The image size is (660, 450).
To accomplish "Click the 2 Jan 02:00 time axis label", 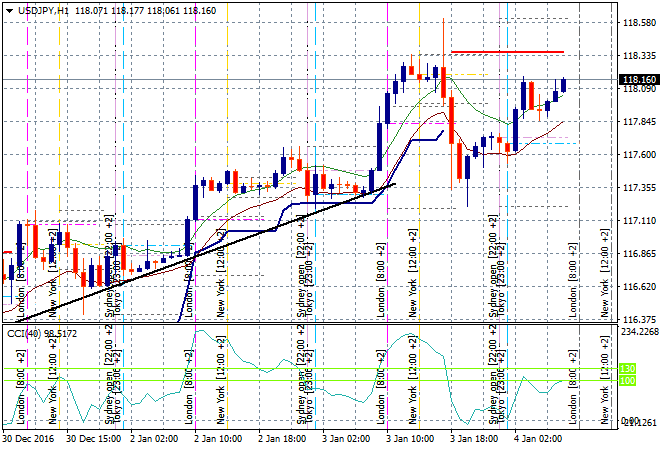I will click(x=154, y=439).
